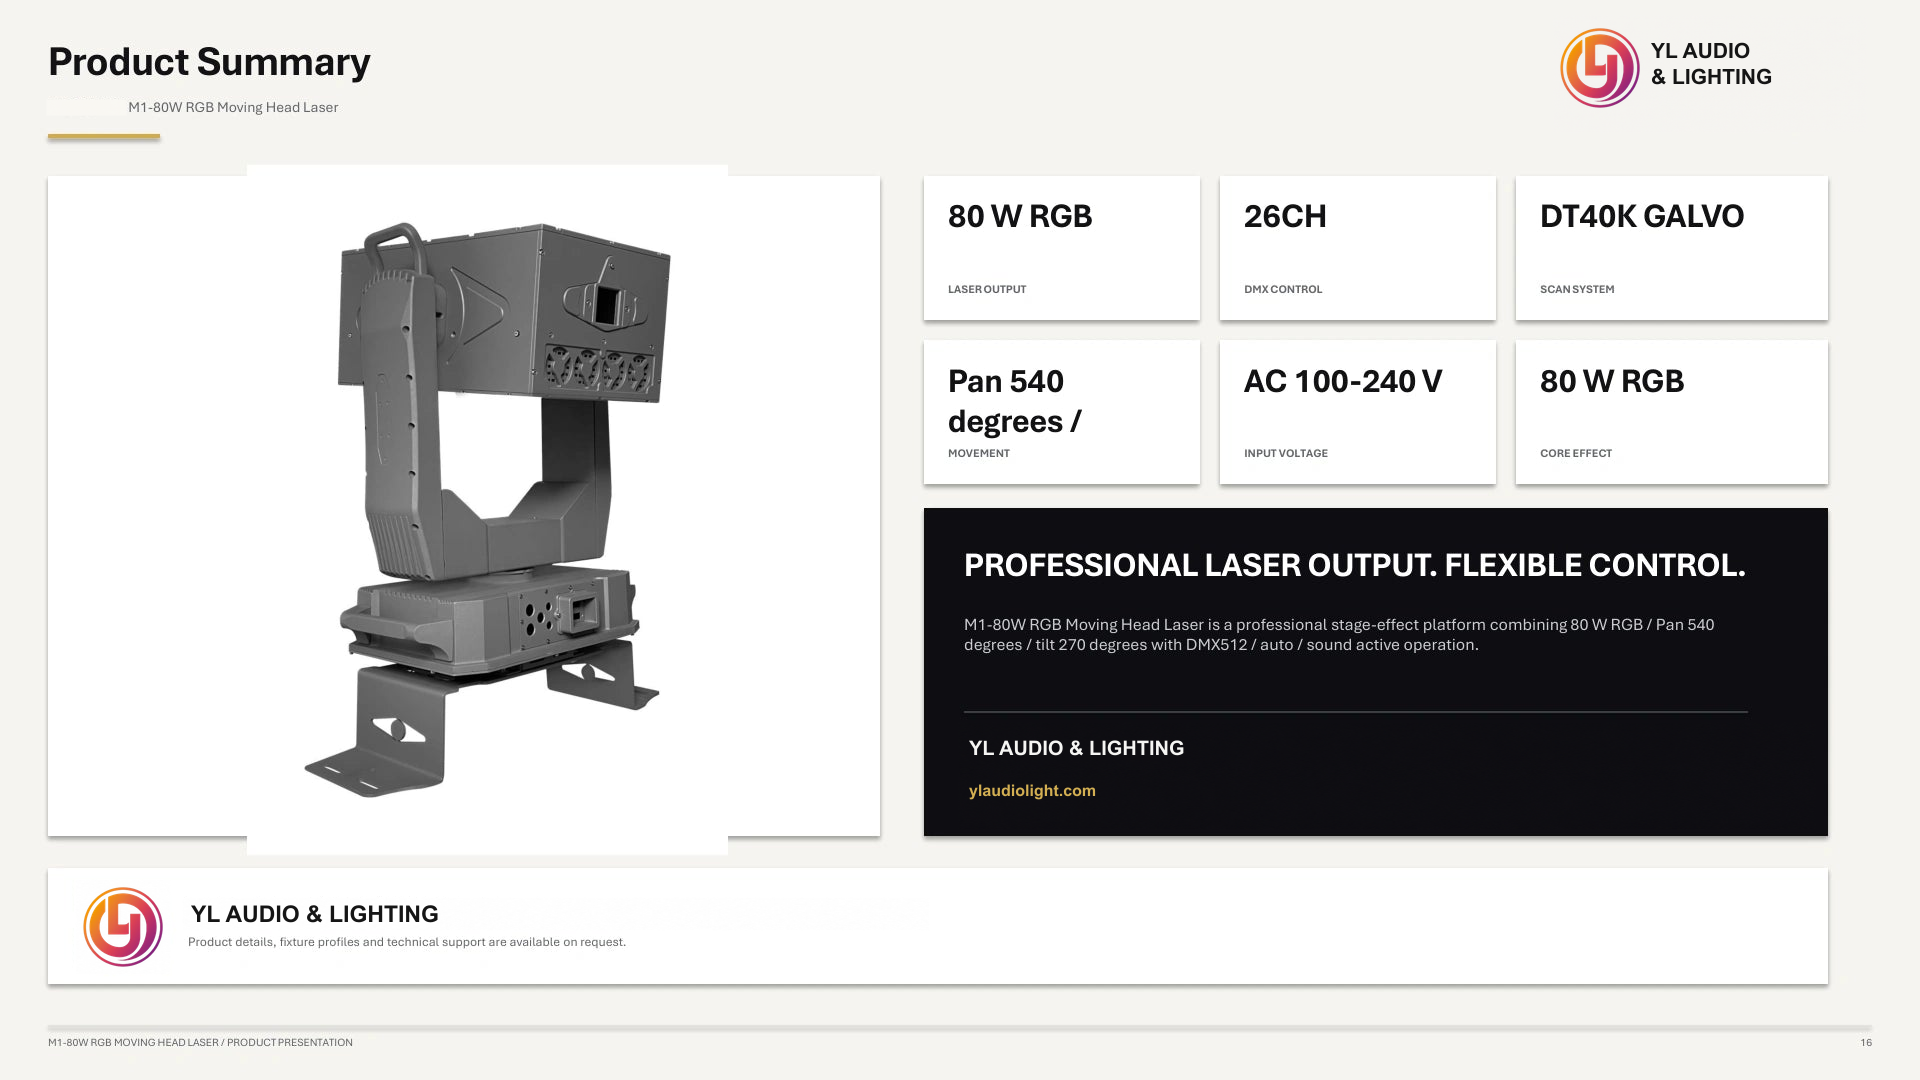Click the 26CH DMX control card

[1358, 248]
